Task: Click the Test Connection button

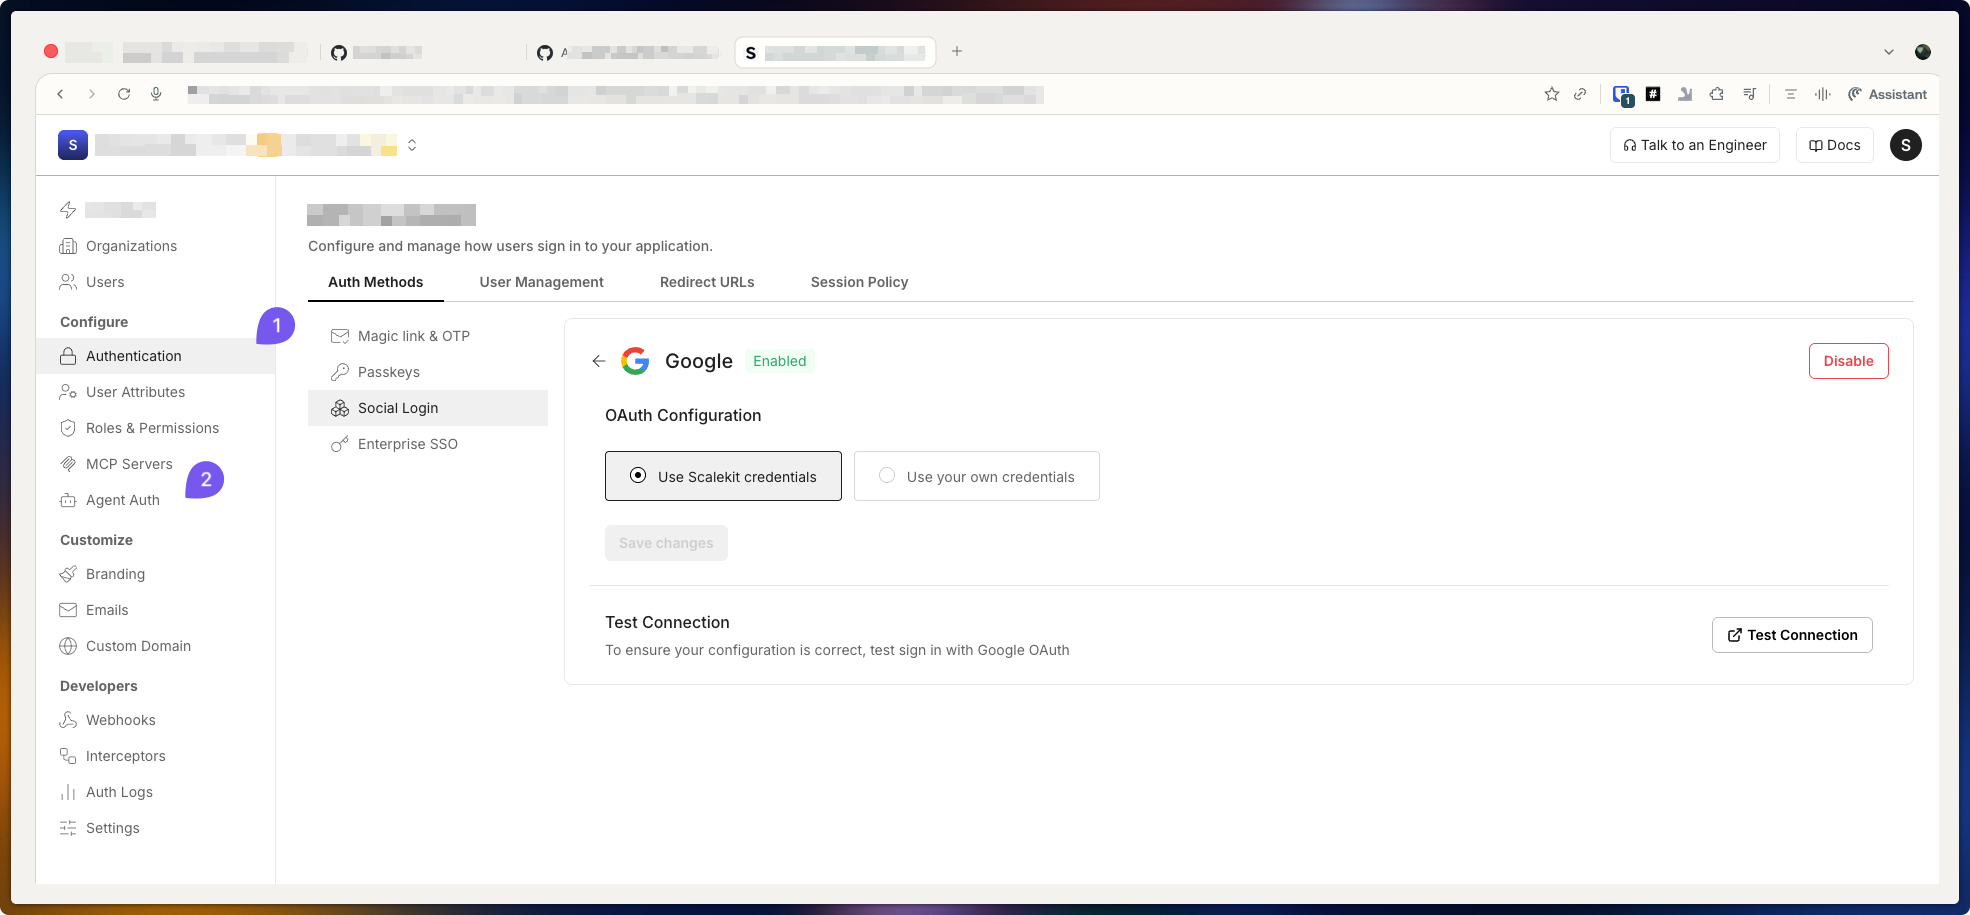Action: coord(1791,635)
